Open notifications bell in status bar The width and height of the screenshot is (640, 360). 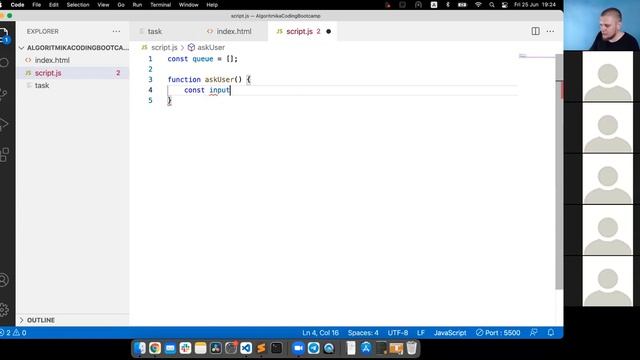(551, 333)
